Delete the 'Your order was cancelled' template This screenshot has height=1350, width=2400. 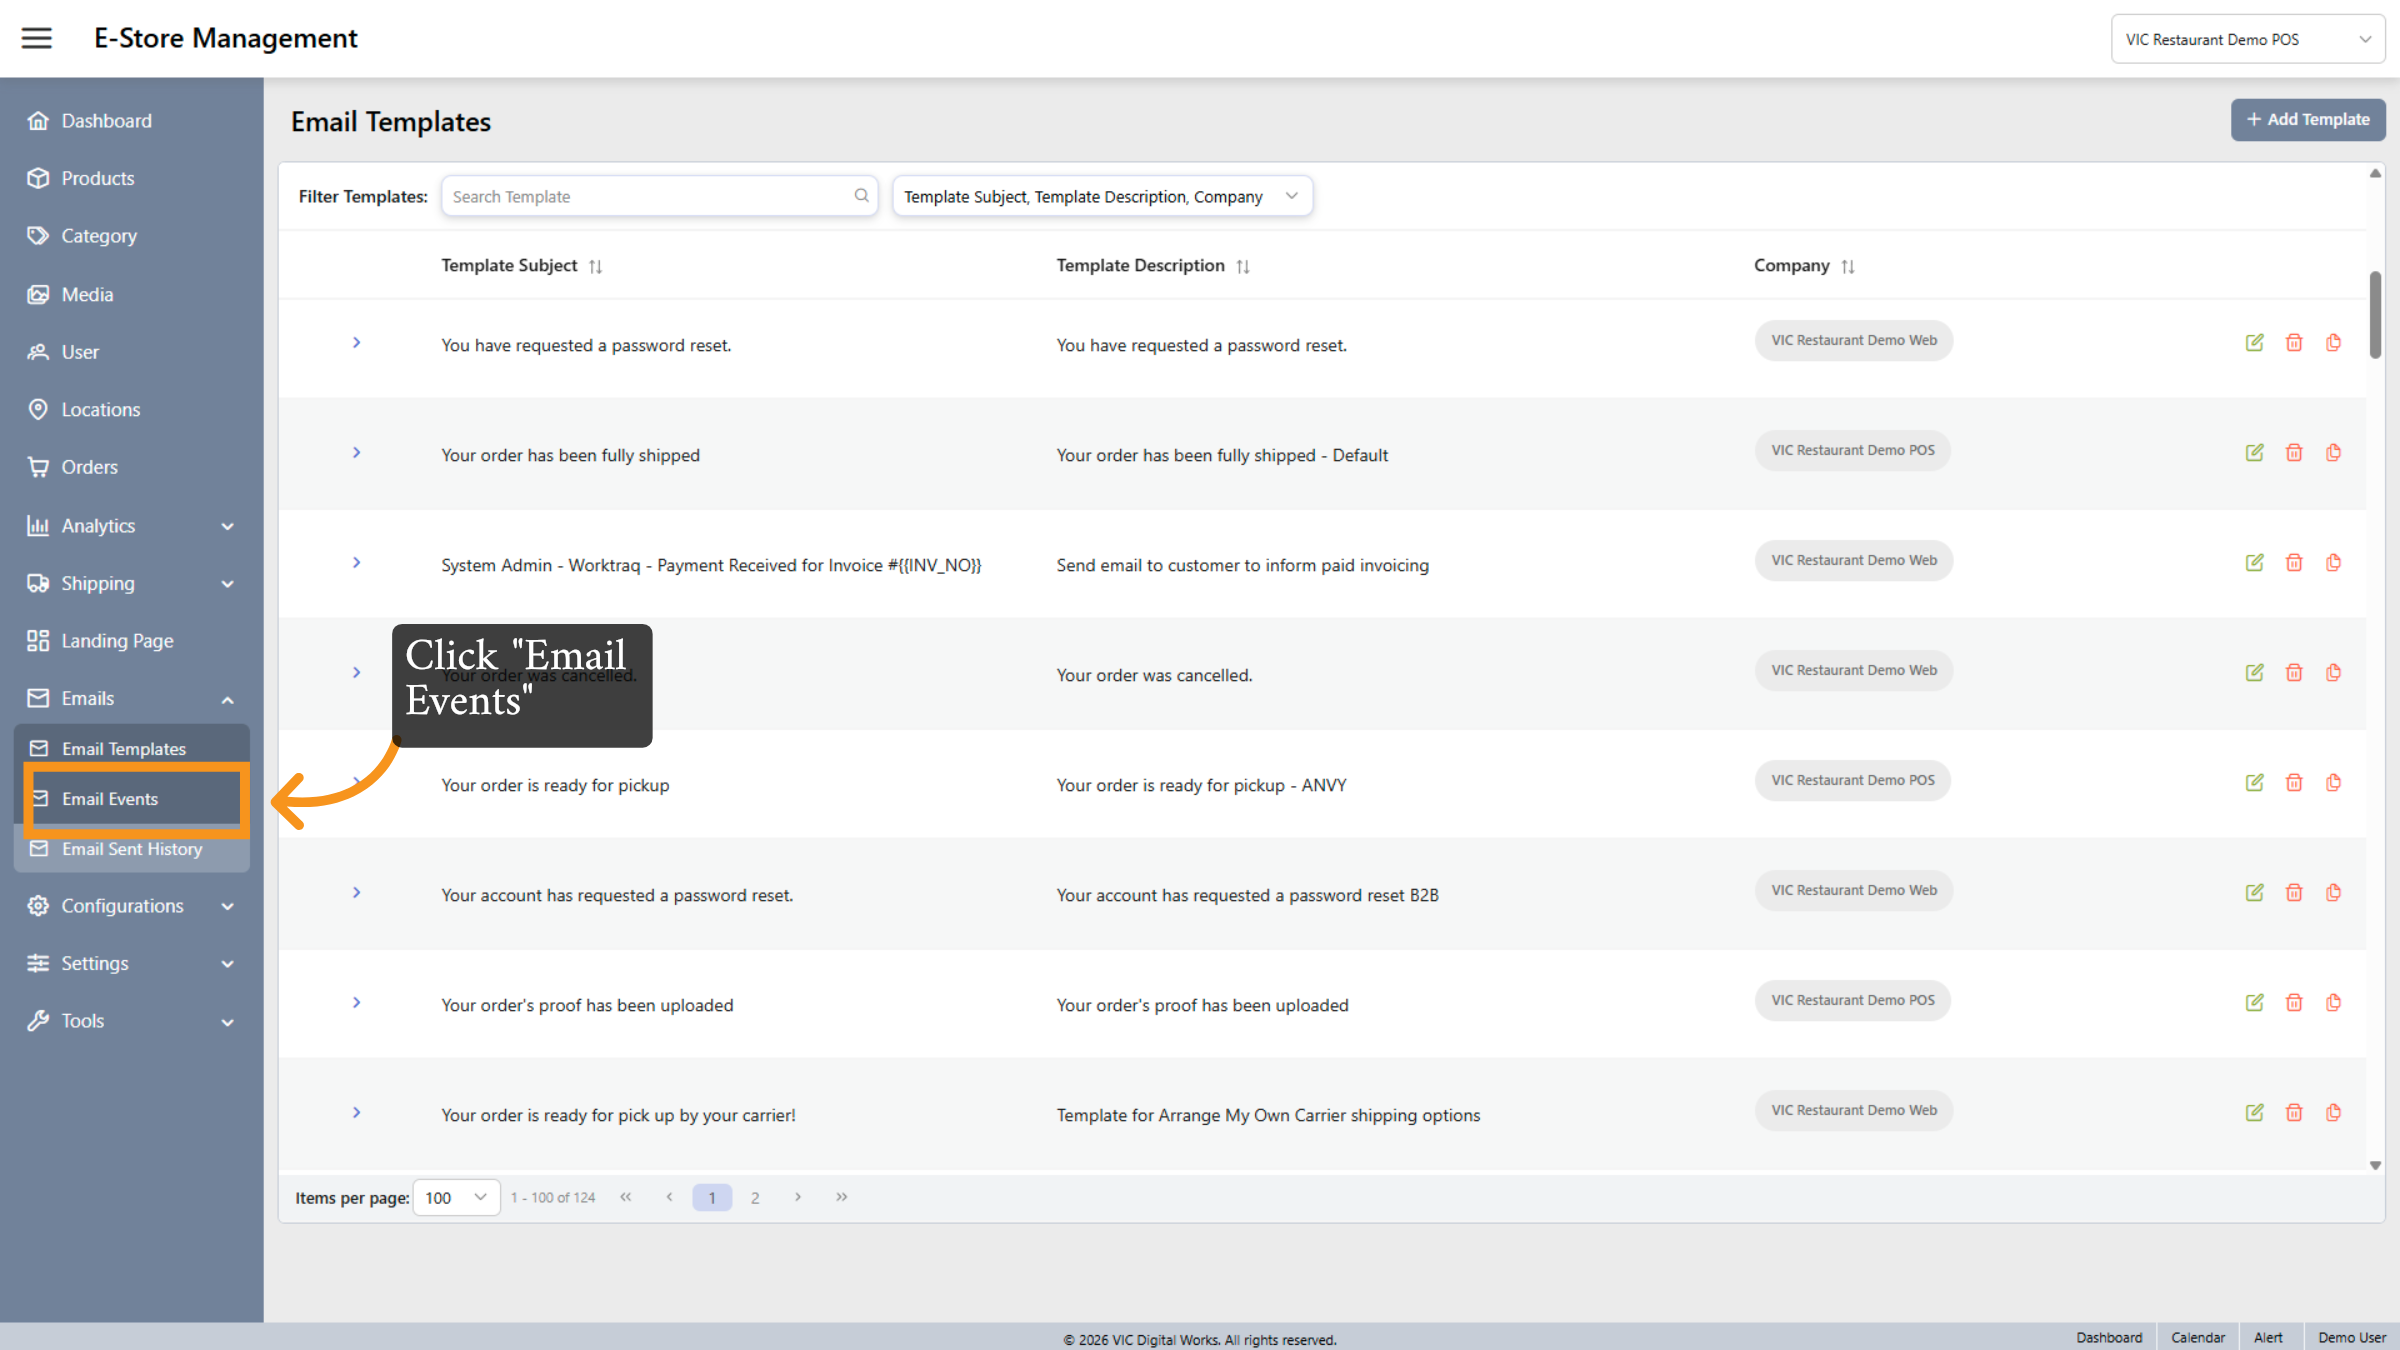coord(2294,672)
